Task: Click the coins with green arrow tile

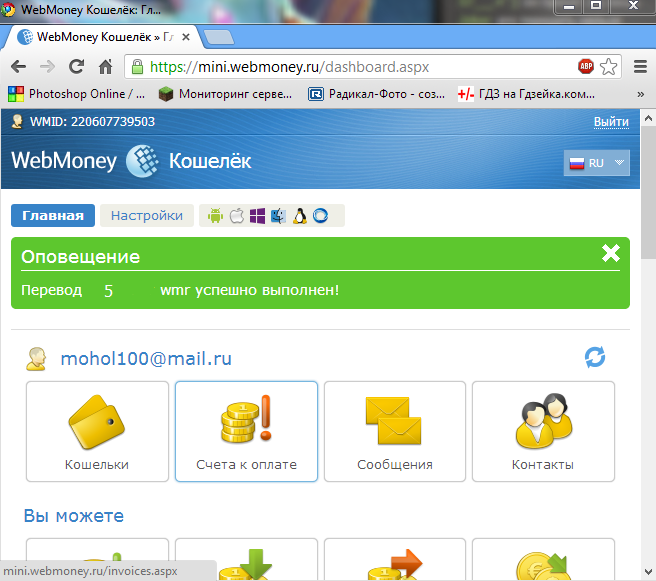Action: point(246,559)
